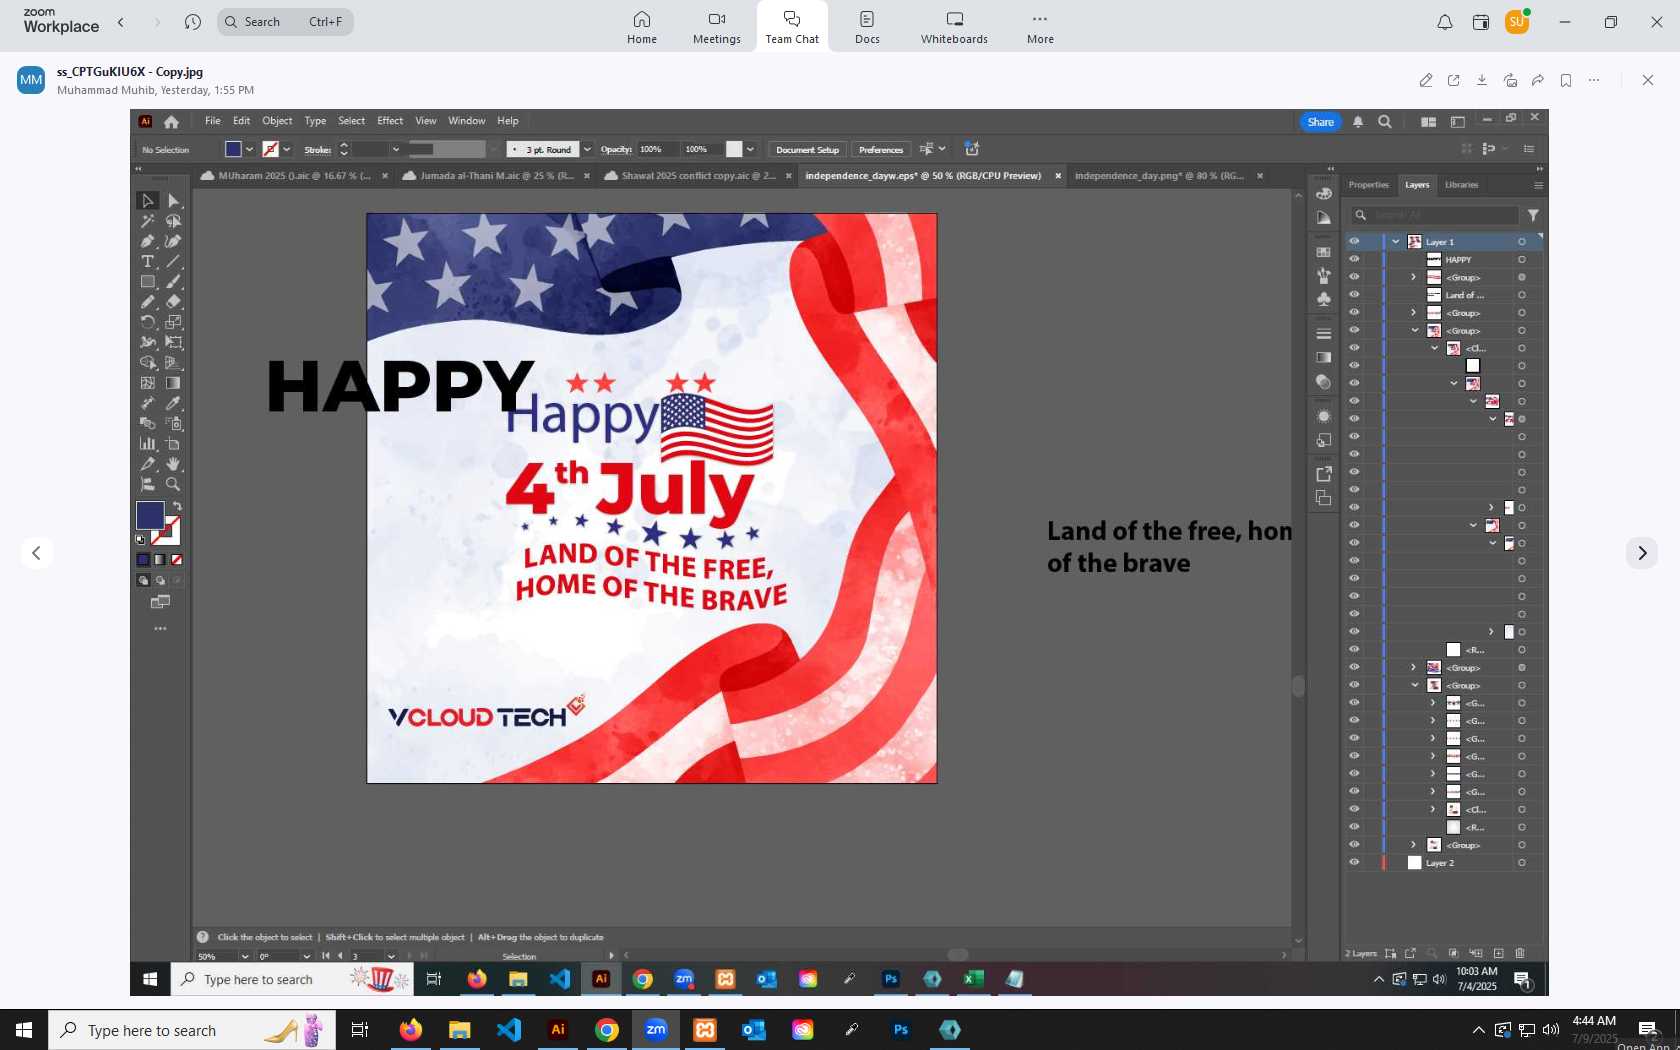This screenshot has height=1050, width=1680.
Task: Select the Rectangle tool
Action: (148, 282)
